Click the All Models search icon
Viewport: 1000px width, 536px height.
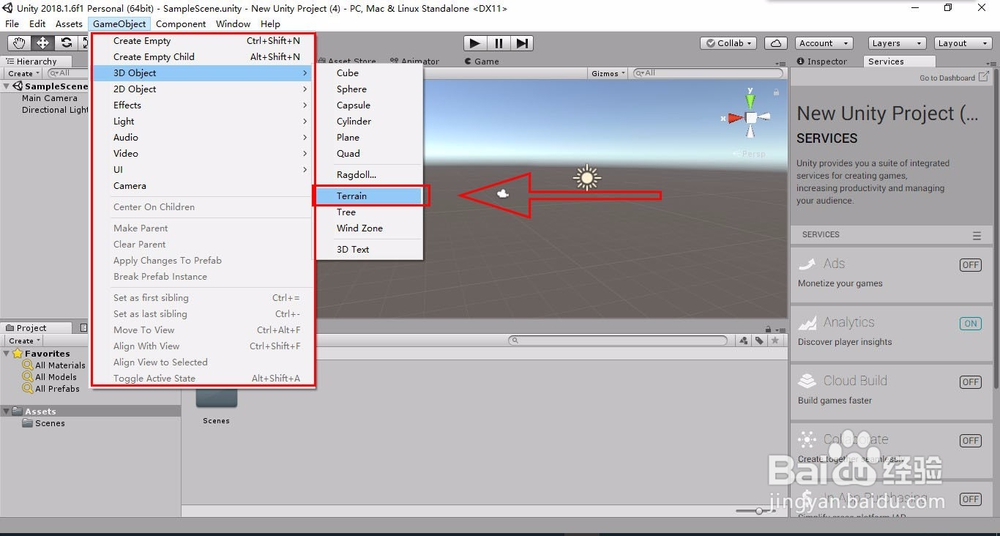[x=27, y=376]
